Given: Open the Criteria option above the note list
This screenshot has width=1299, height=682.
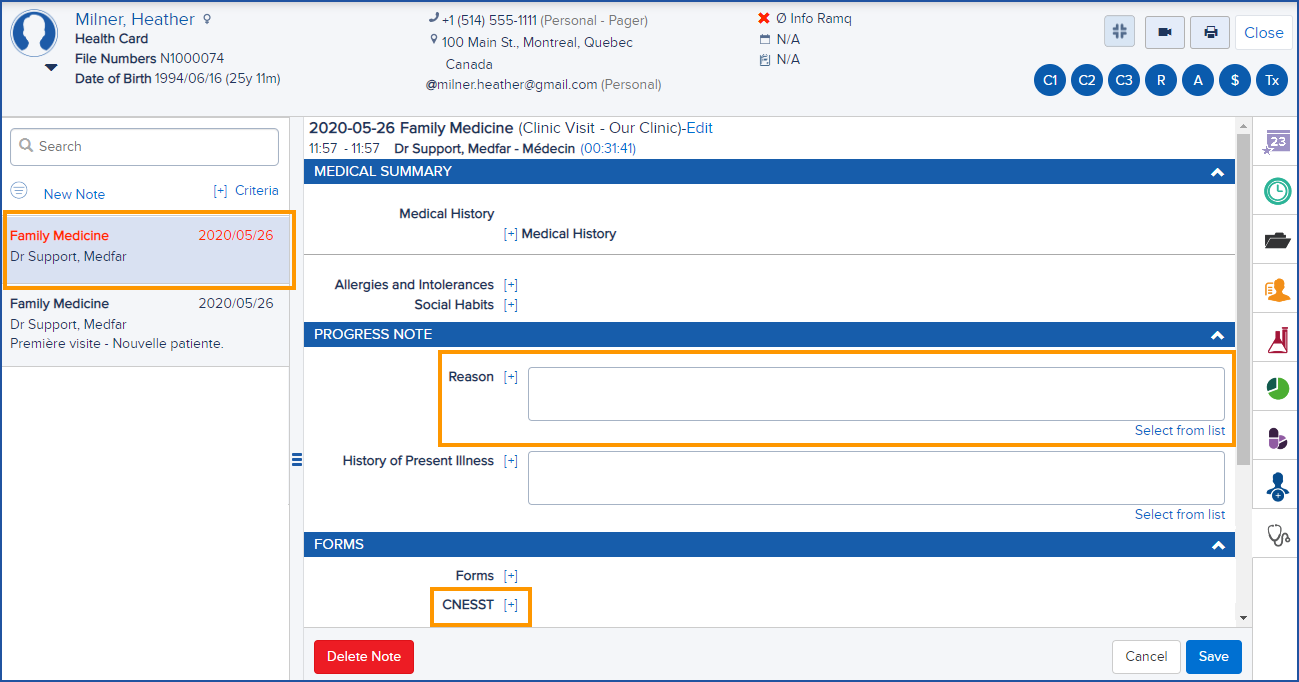Looking at the screenshot, I should (258, 193).
